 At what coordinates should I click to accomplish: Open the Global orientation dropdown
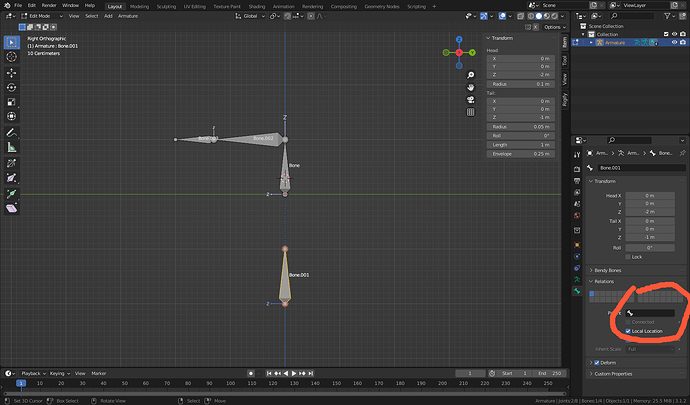[250, 16]
